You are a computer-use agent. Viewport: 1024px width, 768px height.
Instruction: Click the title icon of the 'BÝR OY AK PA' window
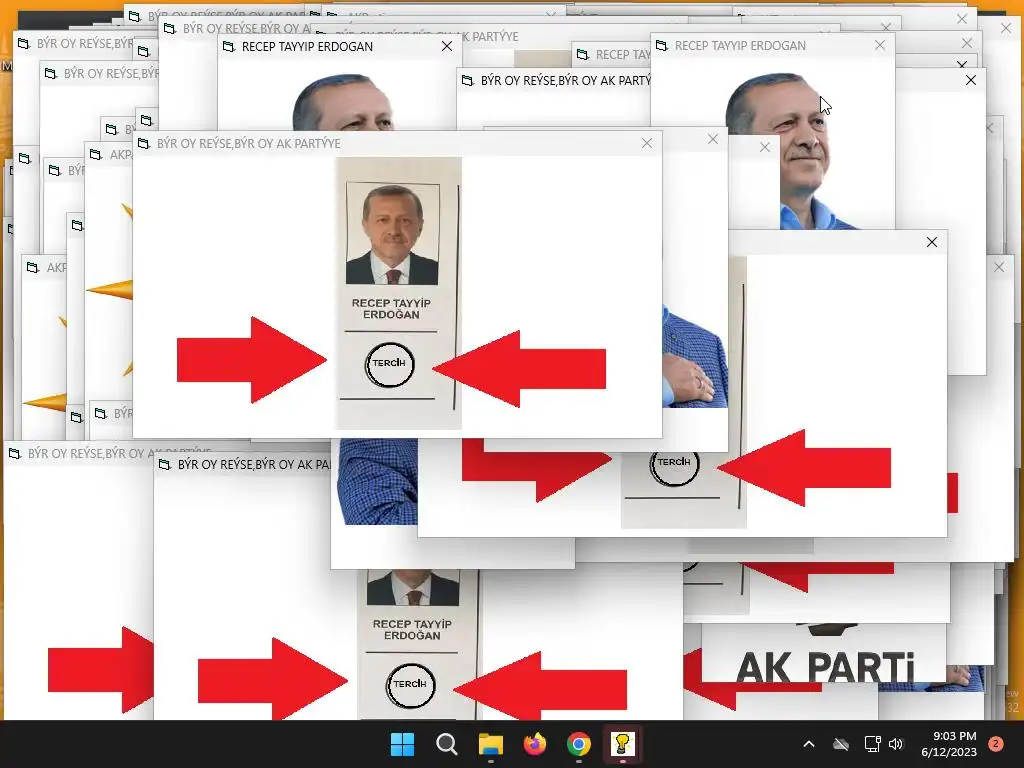[165, 464]
